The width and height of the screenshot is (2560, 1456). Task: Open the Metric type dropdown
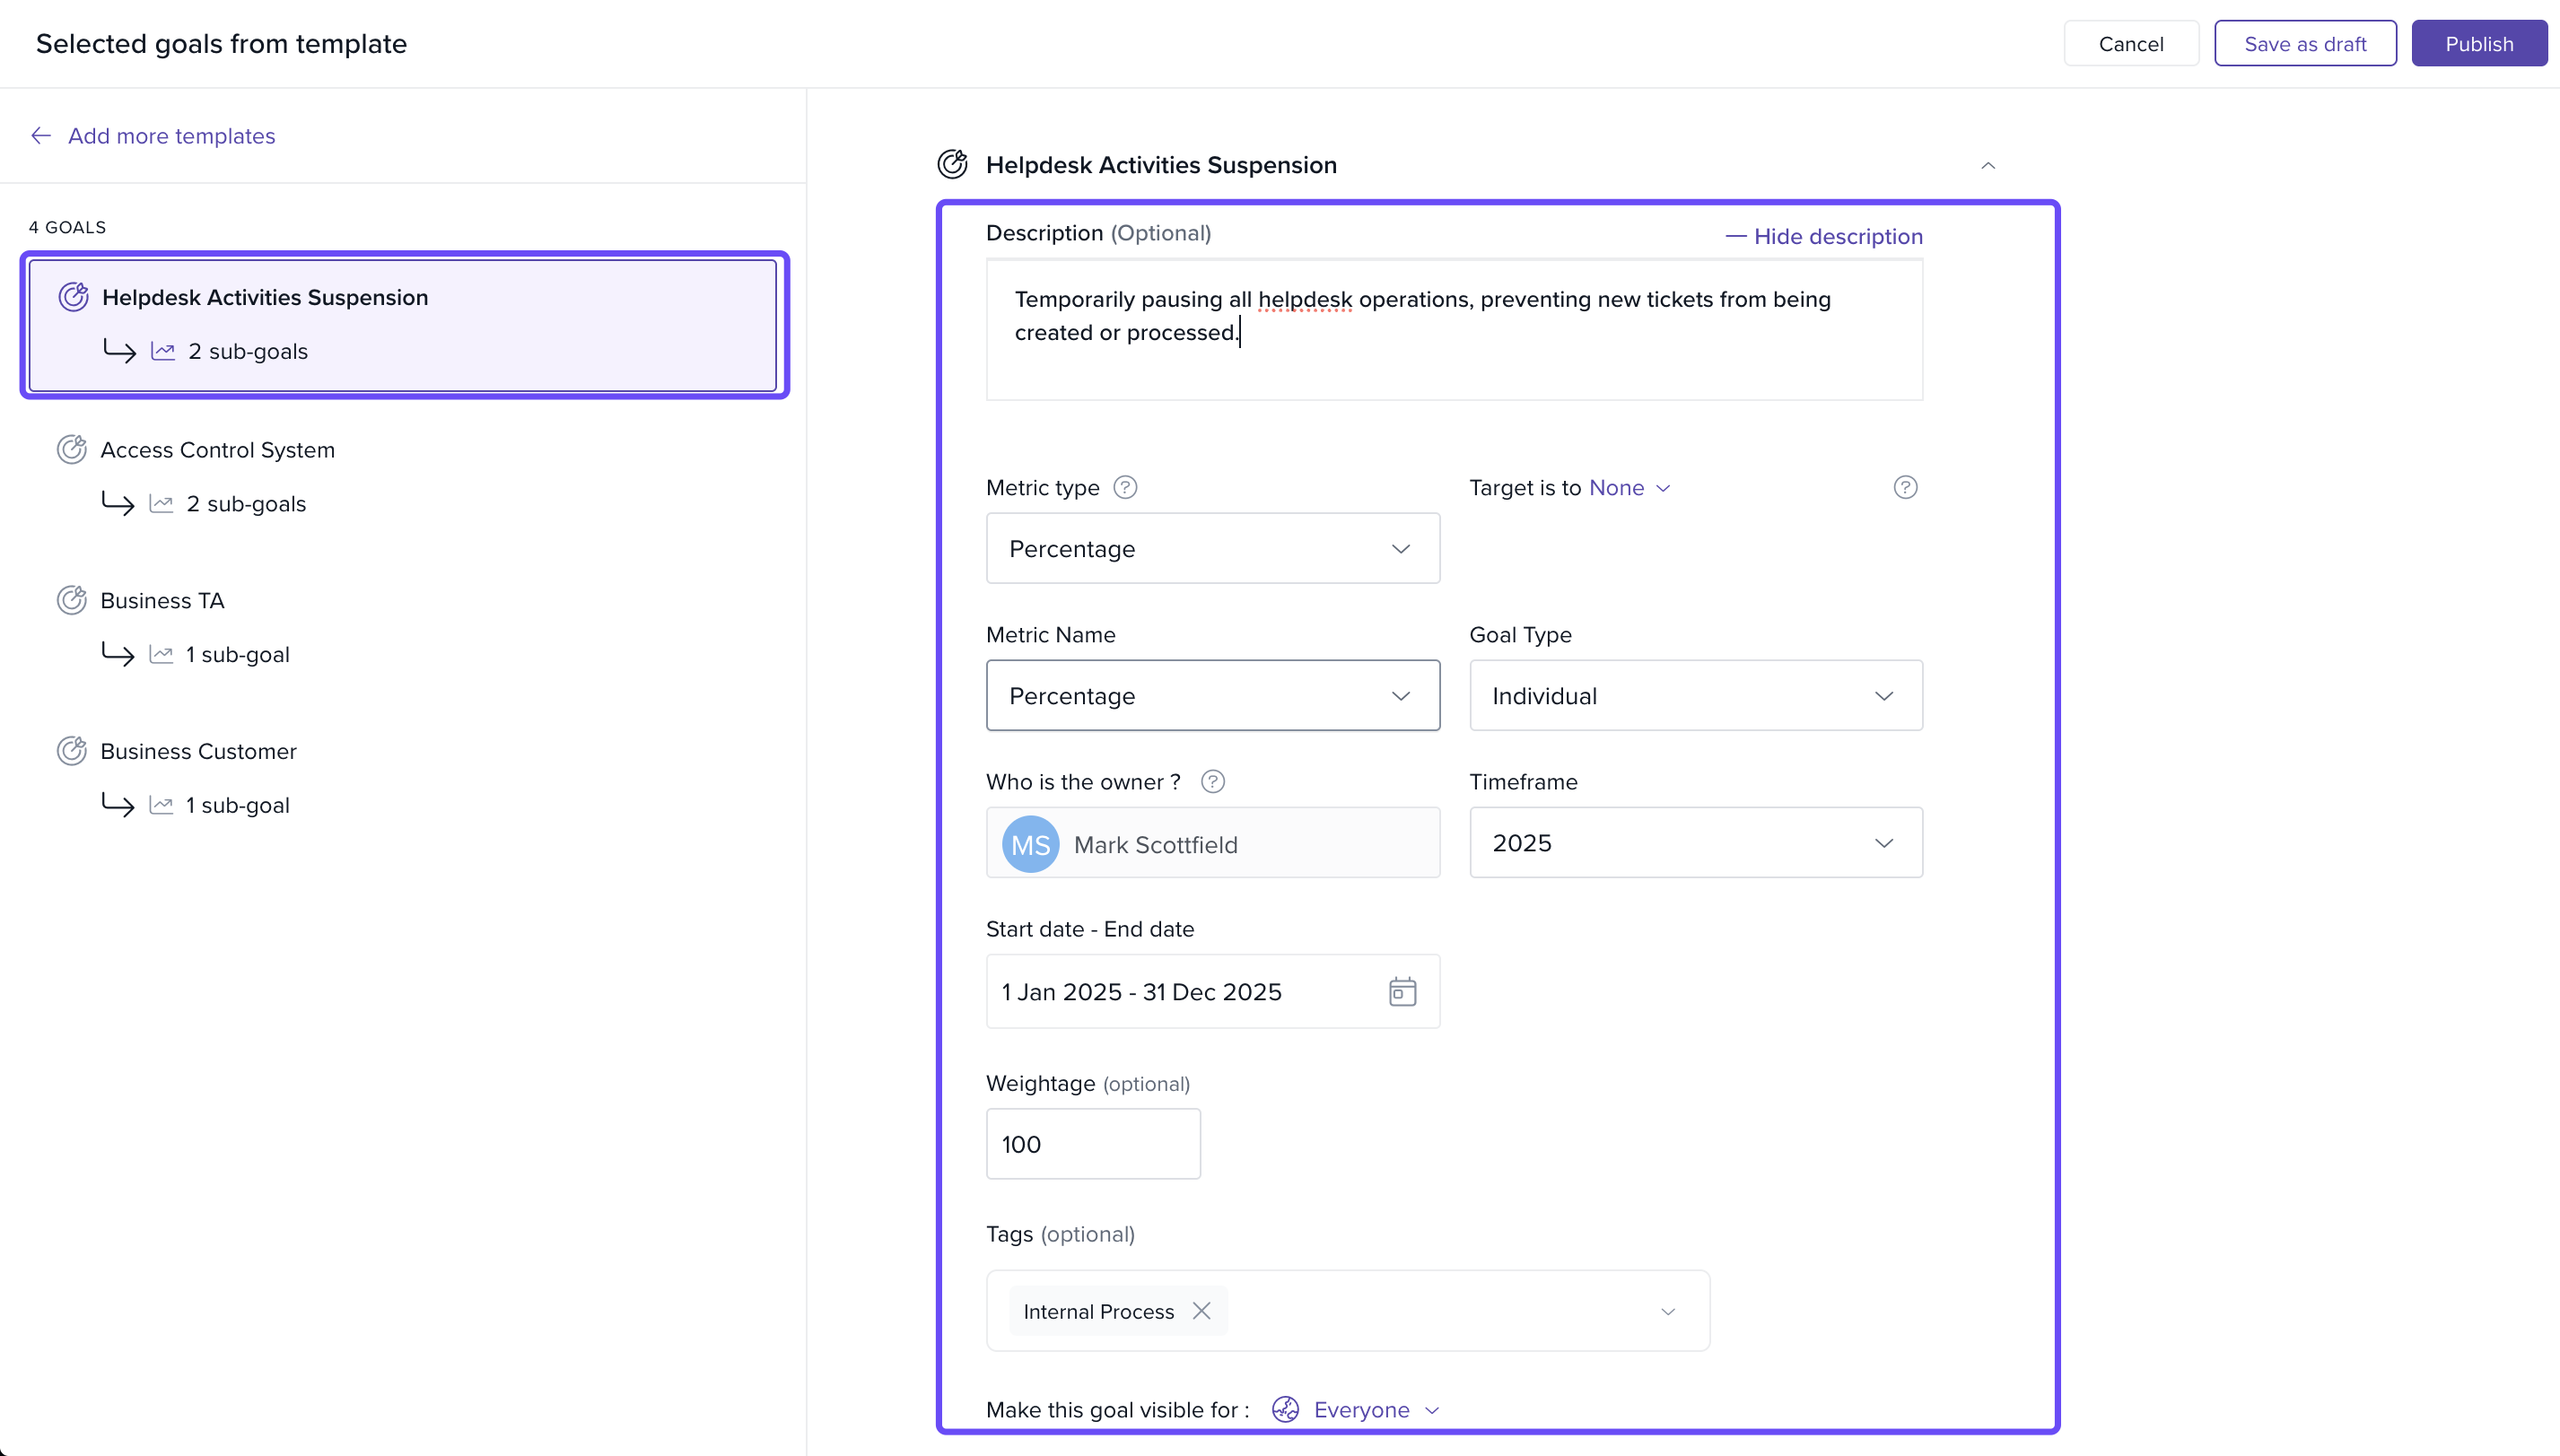coord(1212,548)
